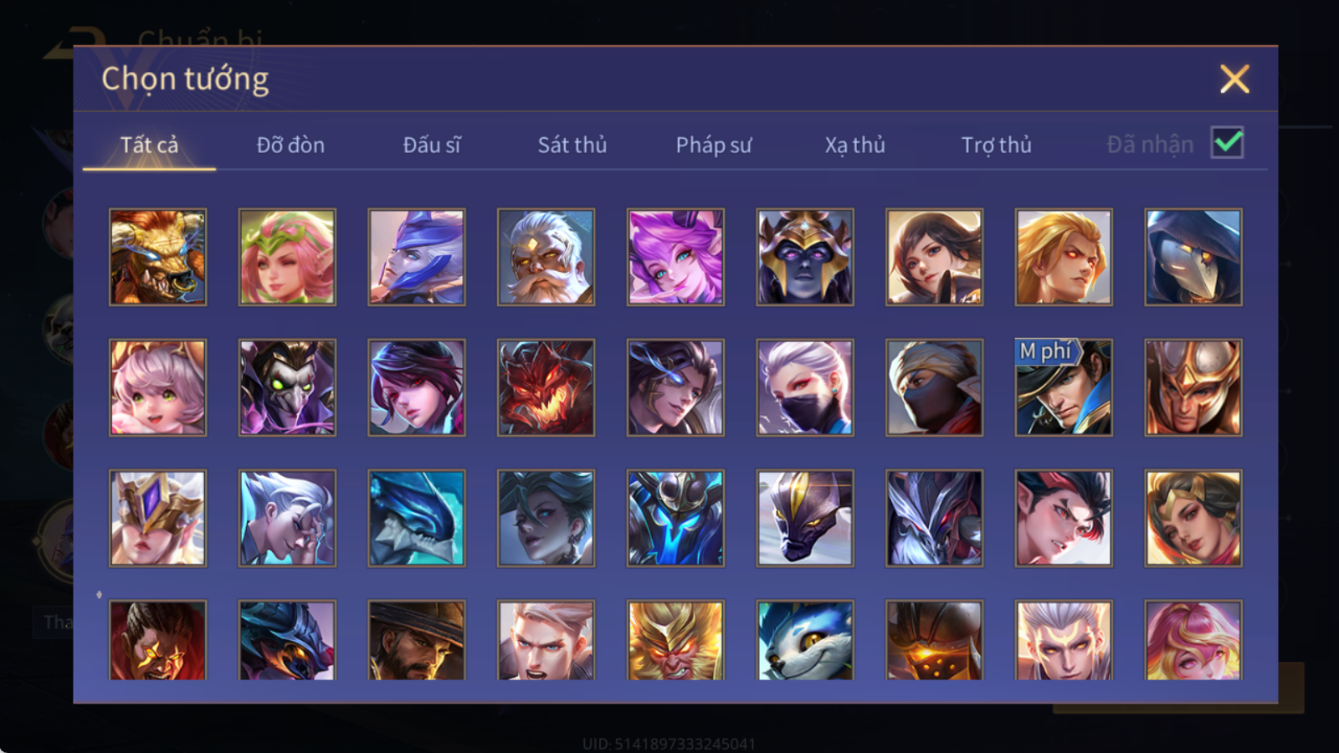This screenshot has height=753, width=1339.
Task: Pick the golden monkey king hero
Action: pyautogui.click(x=675, y=640)
